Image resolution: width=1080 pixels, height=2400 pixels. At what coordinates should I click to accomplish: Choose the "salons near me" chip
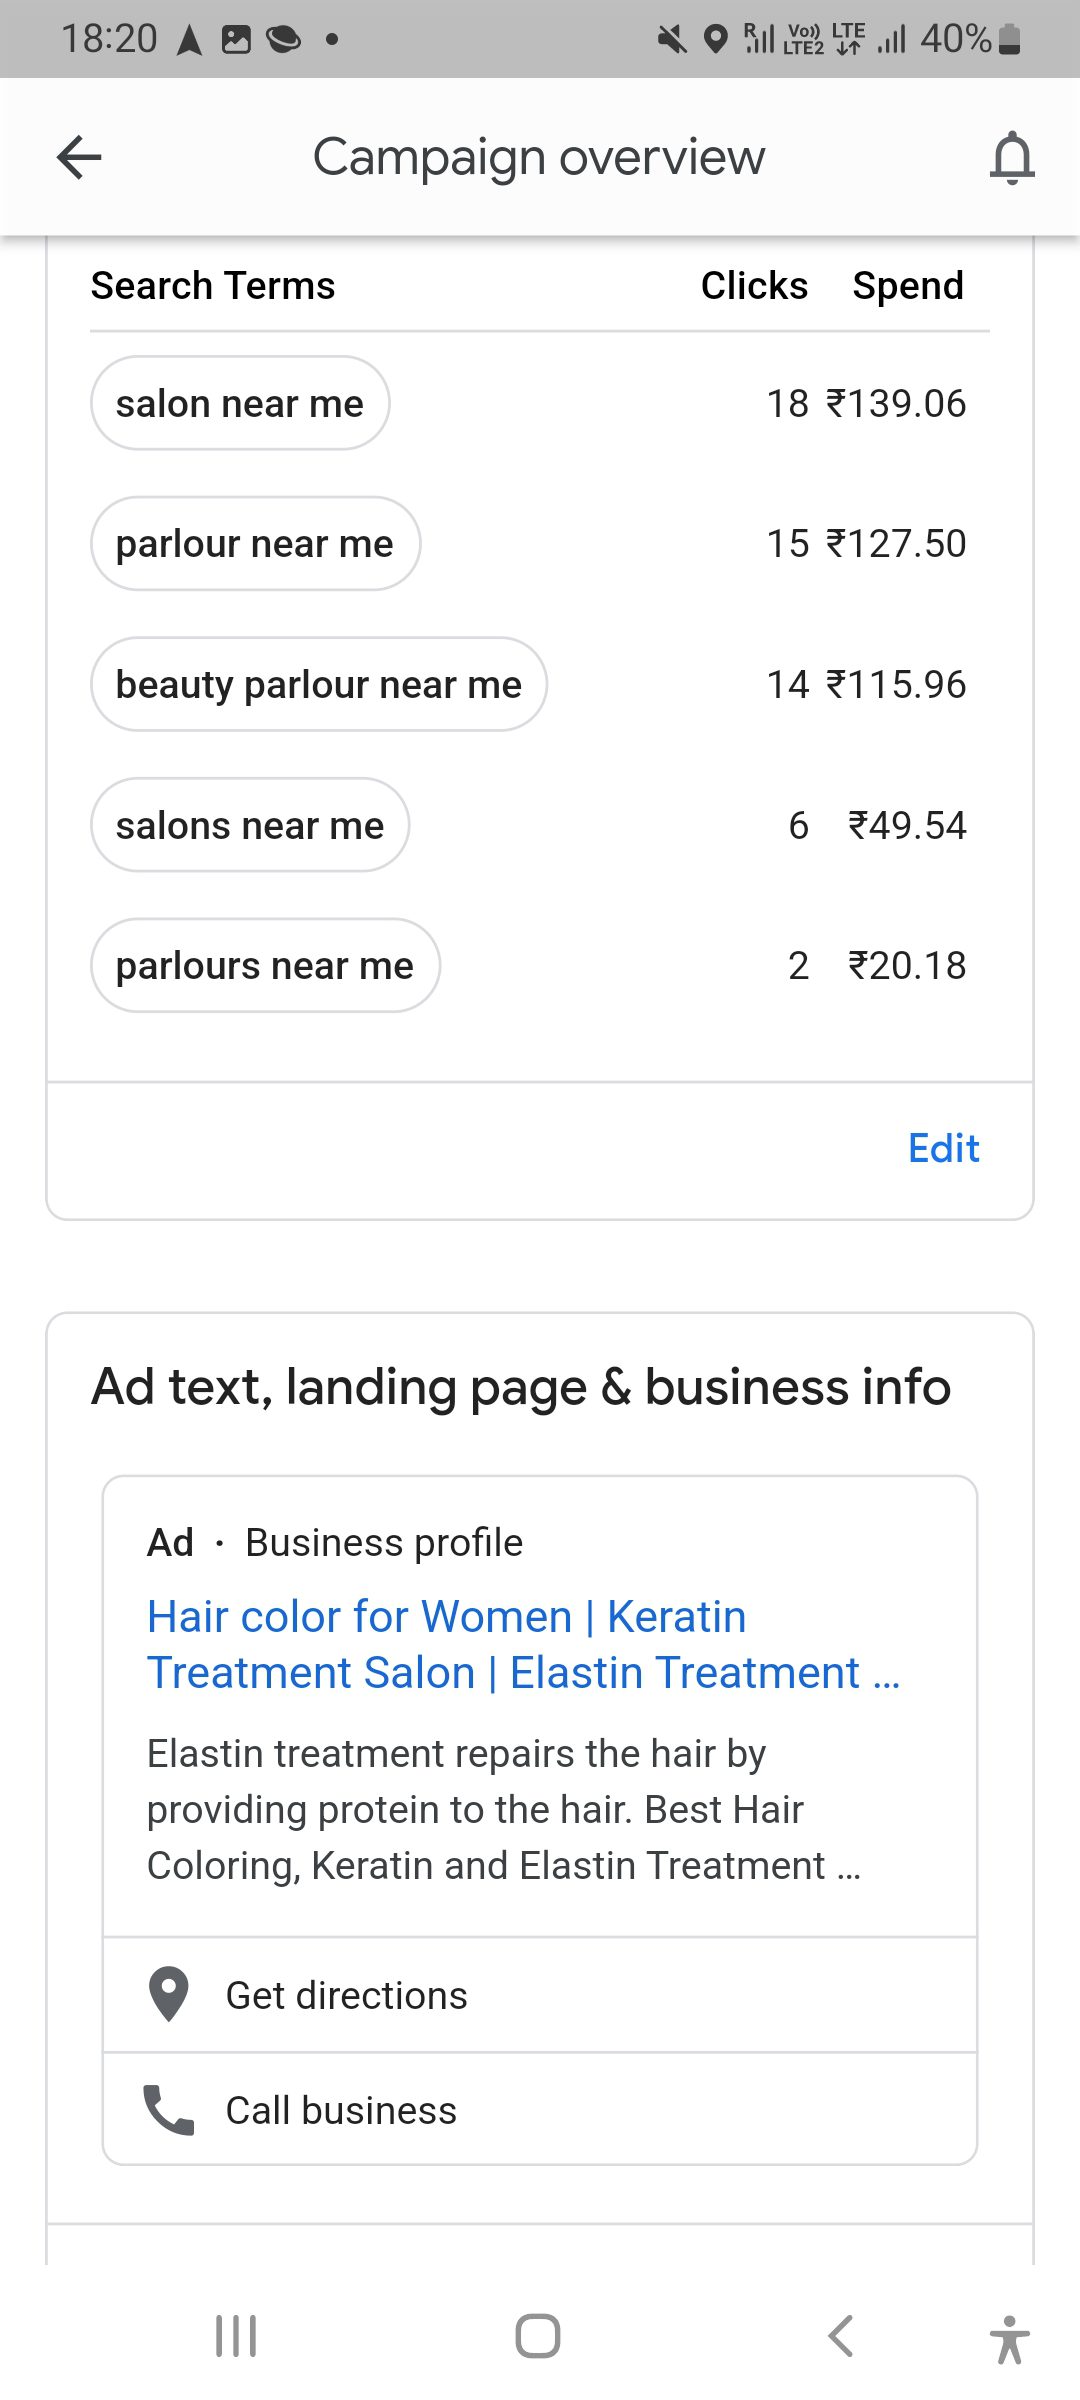[250, 826]
